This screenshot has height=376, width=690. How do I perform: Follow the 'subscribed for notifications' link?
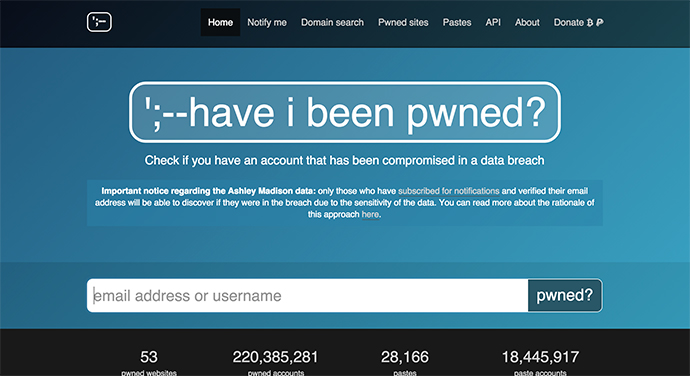tap(449, 191)
